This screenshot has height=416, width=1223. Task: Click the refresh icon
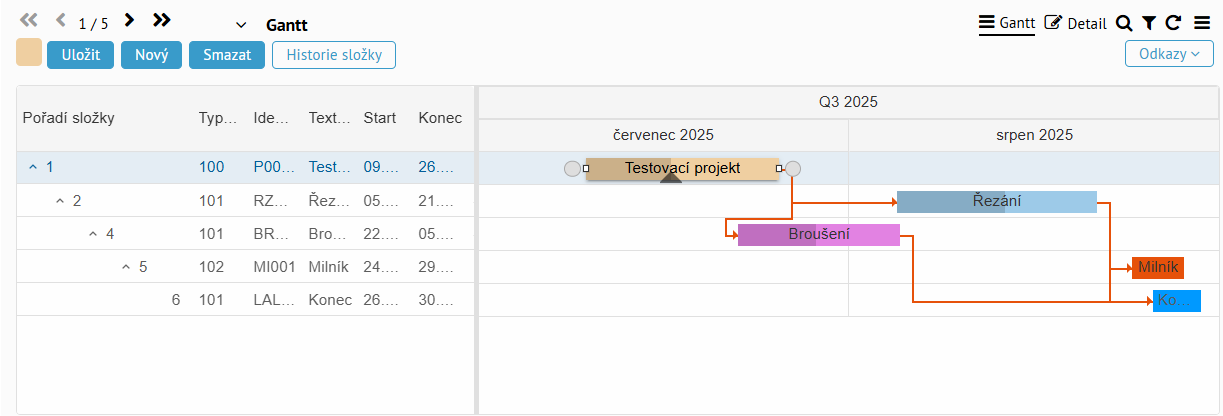1174,23
